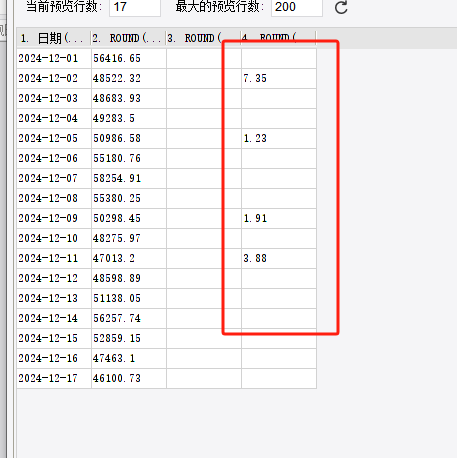Viewport: 457px width, 458px height.
Task: Select the fourth ROUND column header
Action: click(279, 38)
